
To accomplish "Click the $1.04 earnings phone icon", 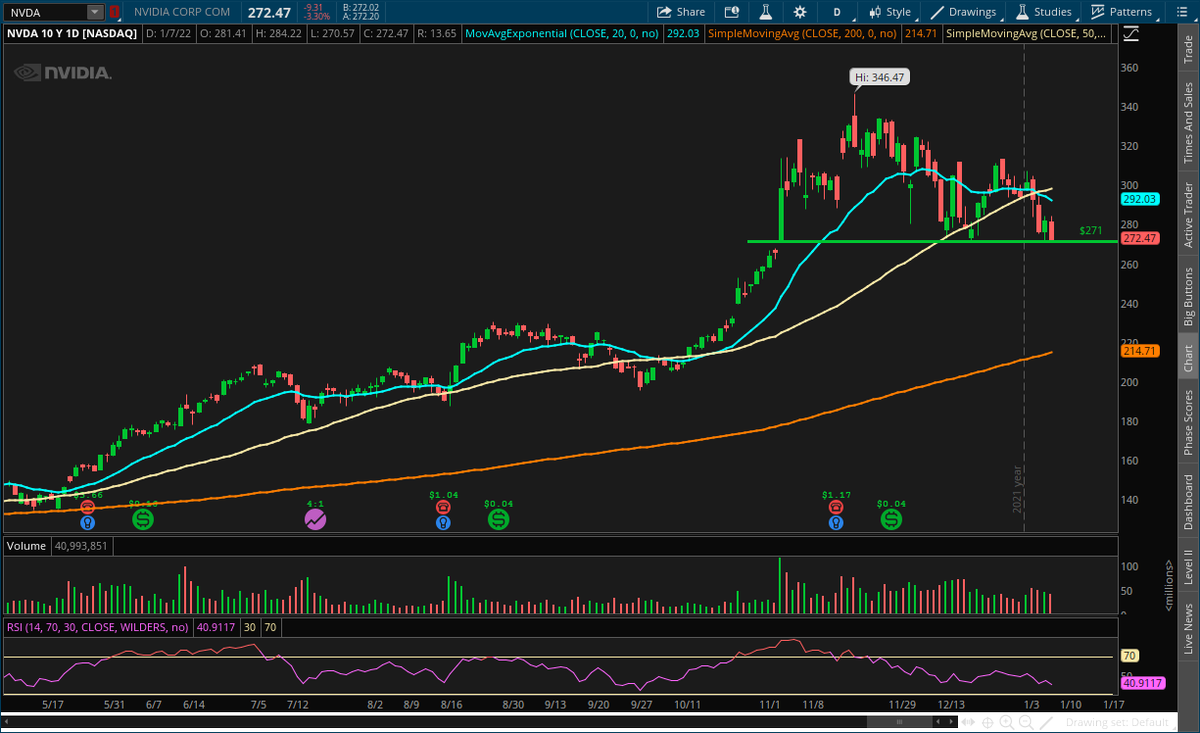I will pos(443,507).
